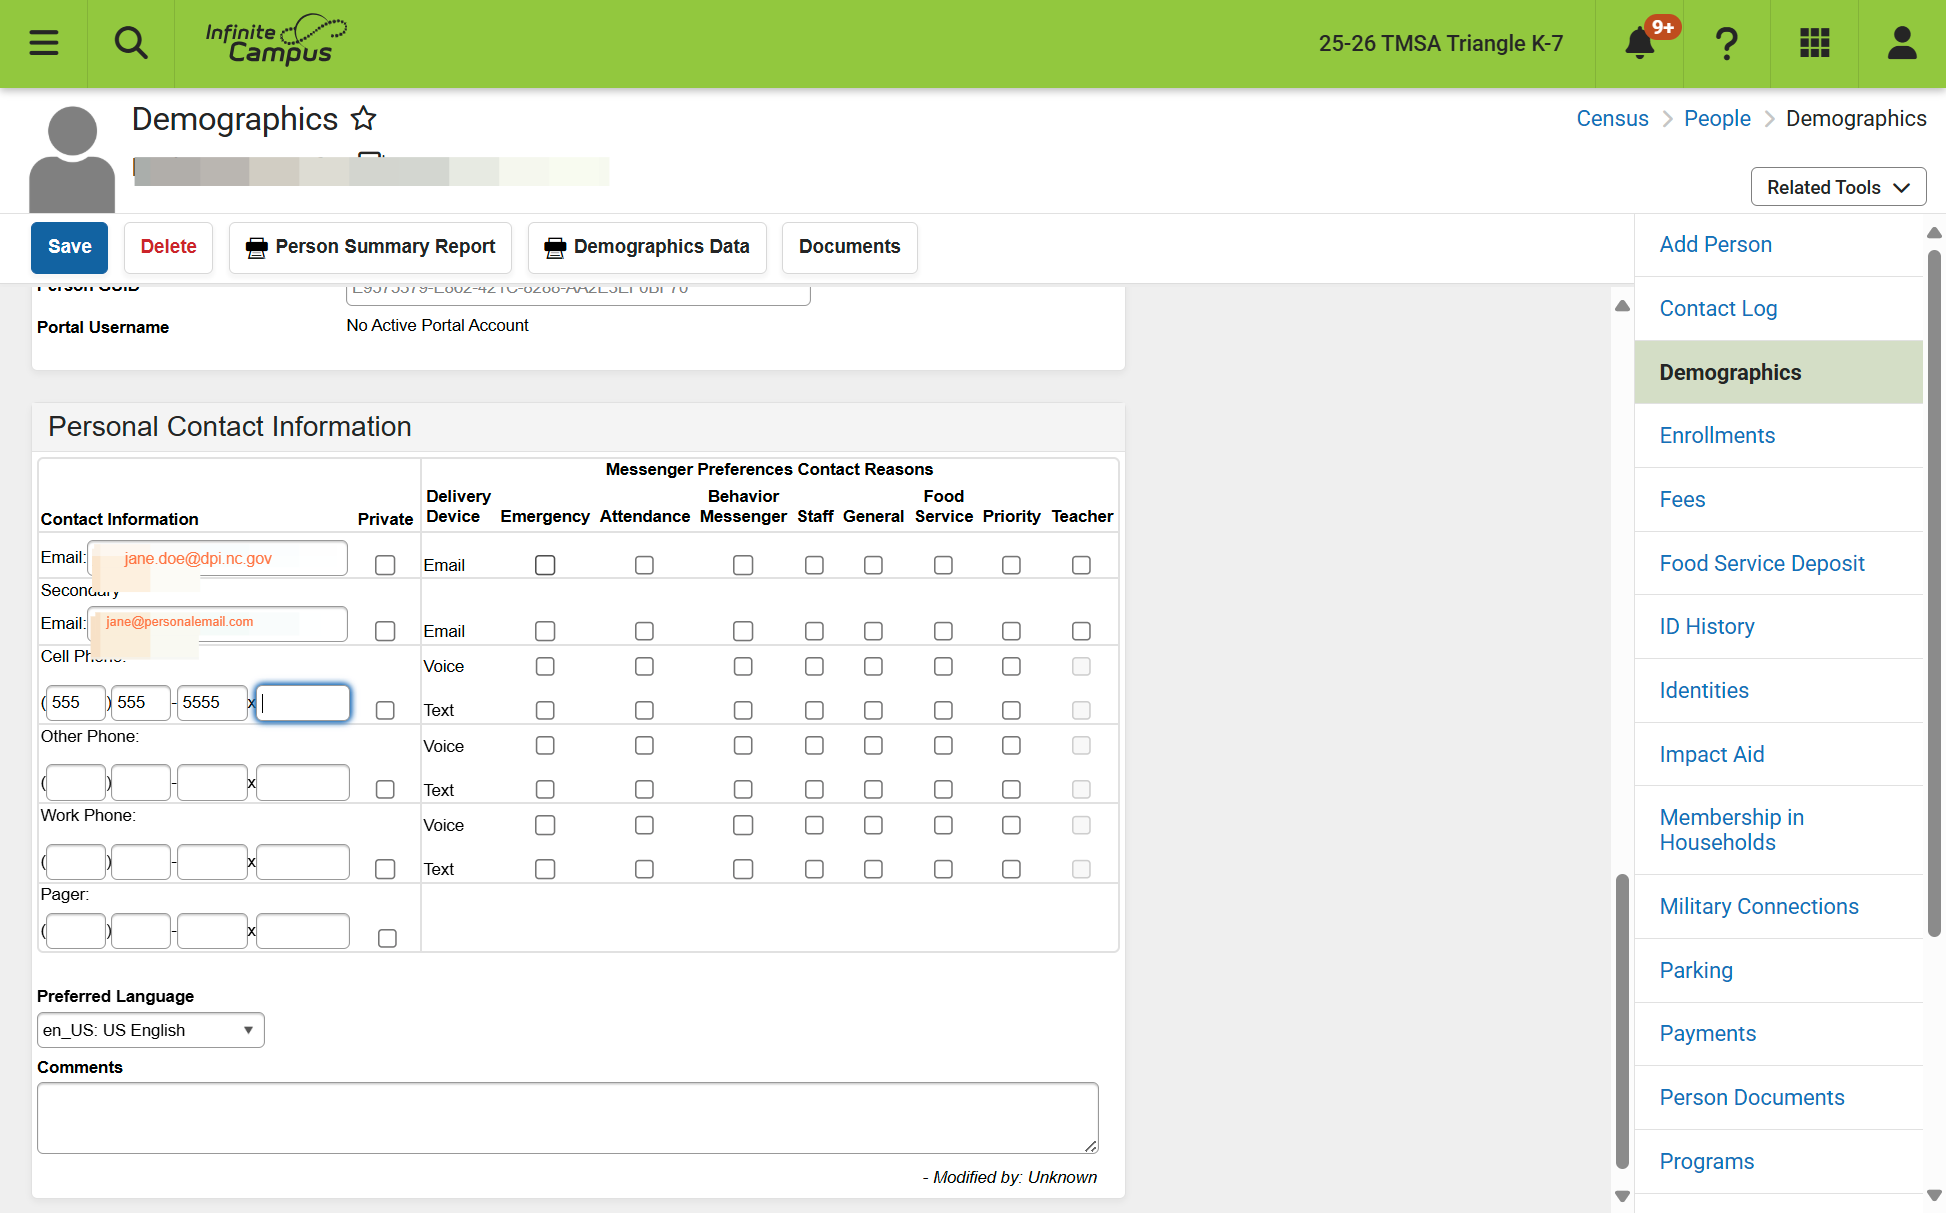The height and width of the screenshot is (1213, 1946).
Task: Click Add Person link
Action: 1715,244
